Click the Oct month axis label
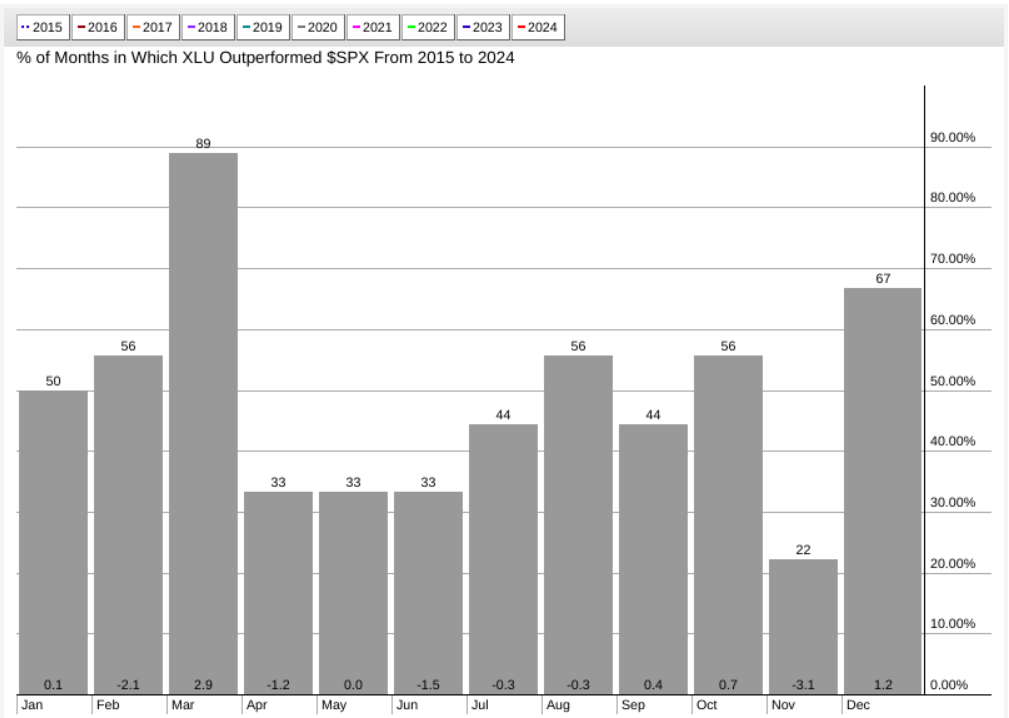This screenshot has width=1009, height=718. pyautogui.click(x=707, y=705)
